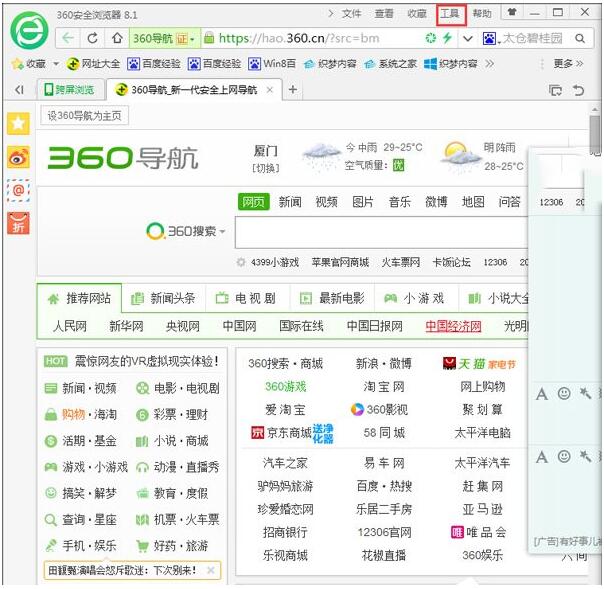Open sidebar yellow star favorites
This screenshot has width=604, height=589.
[18, 123]
